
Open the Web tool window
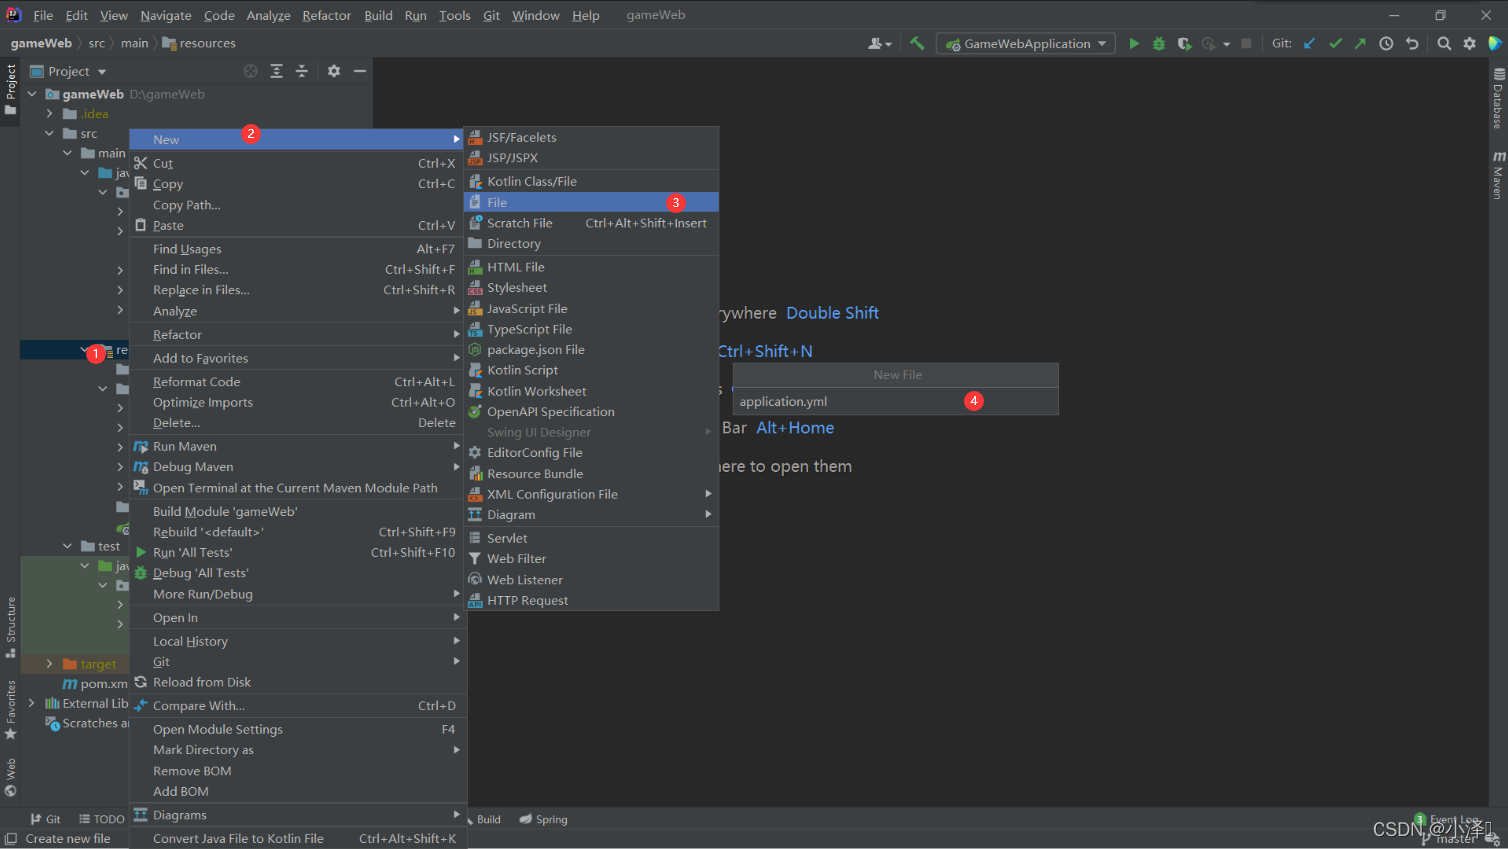11,777
